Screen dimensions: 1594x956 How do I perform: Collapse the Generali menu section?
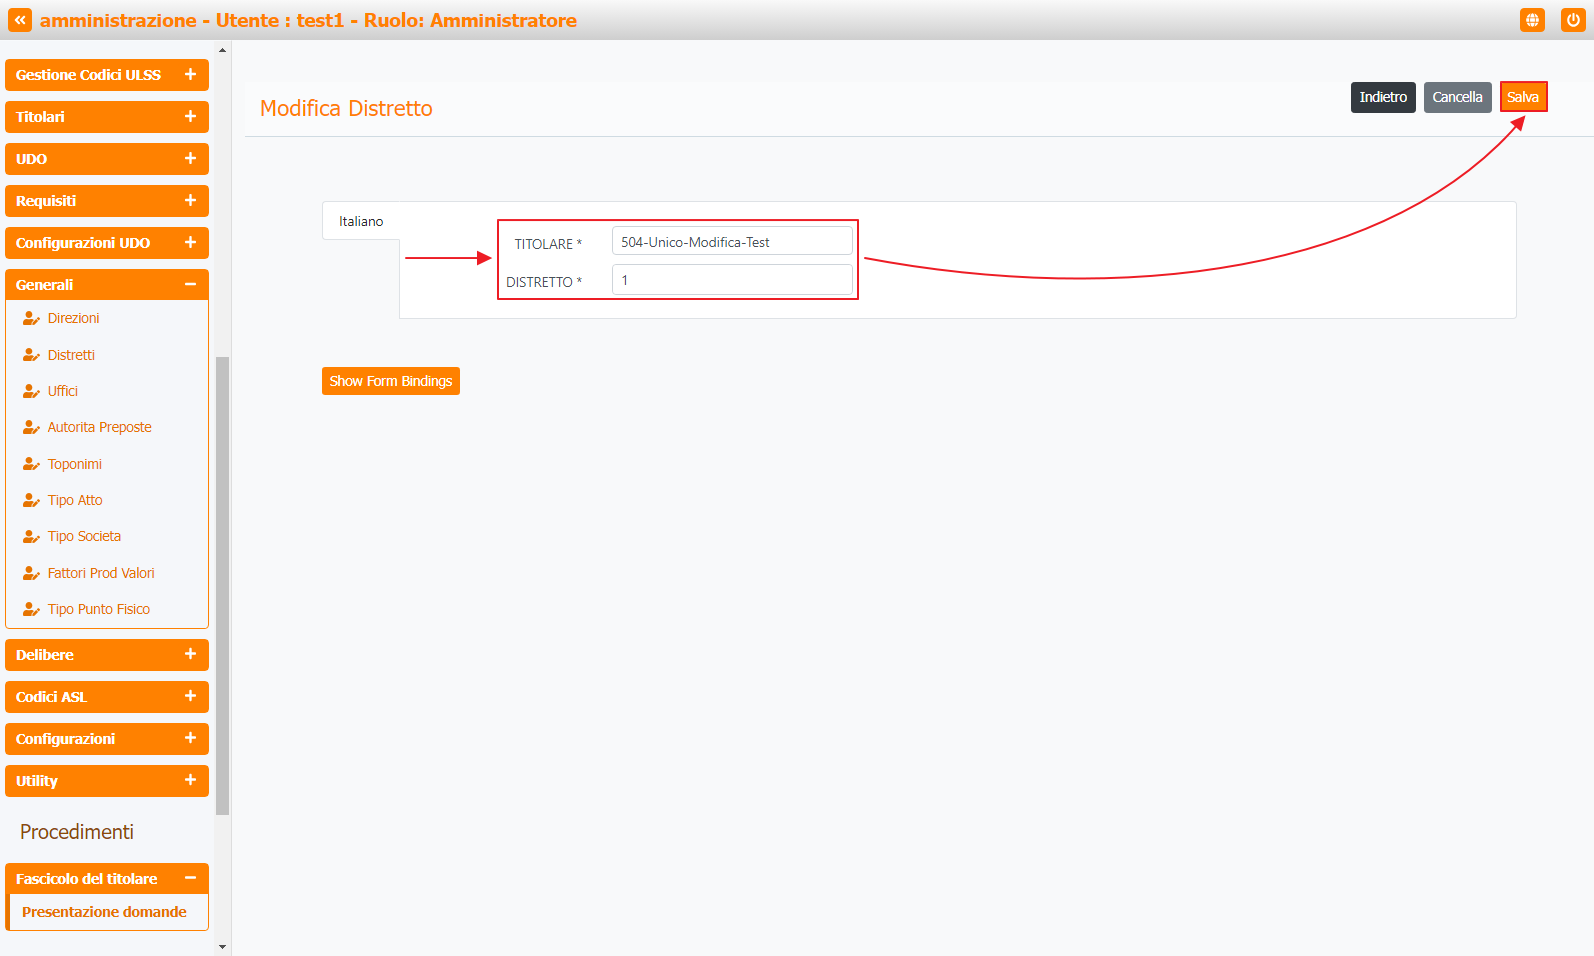[190, 285]
